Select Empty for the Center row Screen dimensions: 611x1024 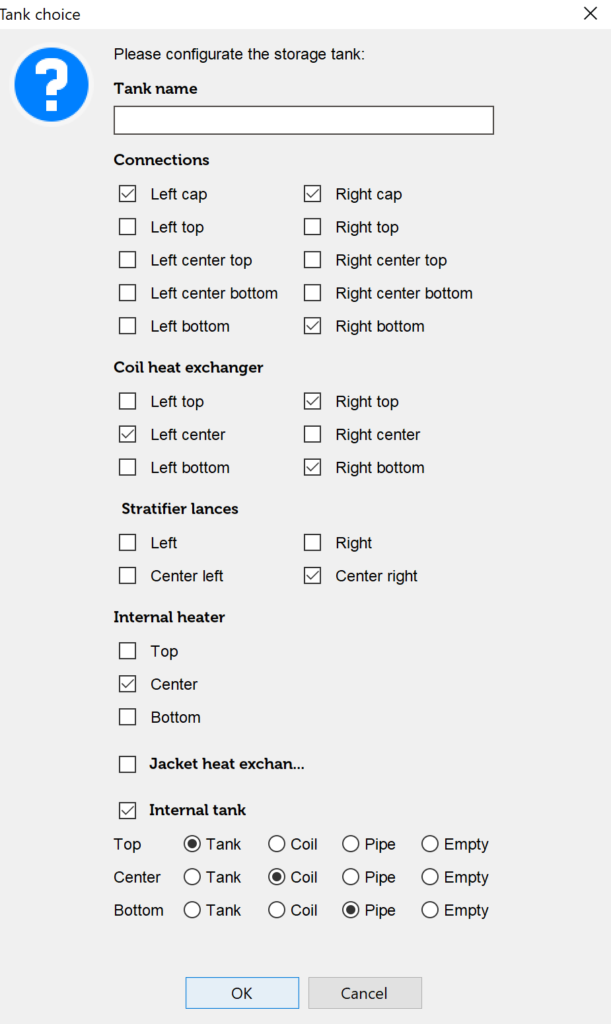click(430, 877)
